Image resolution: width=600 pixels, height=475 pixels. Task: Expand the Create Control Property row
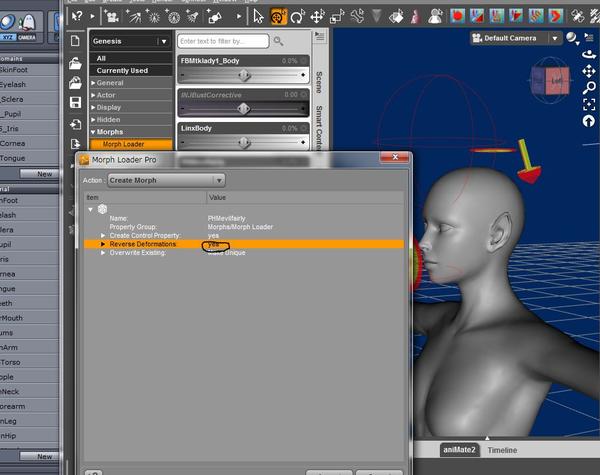pyautogui.click(x=103, y=235)
